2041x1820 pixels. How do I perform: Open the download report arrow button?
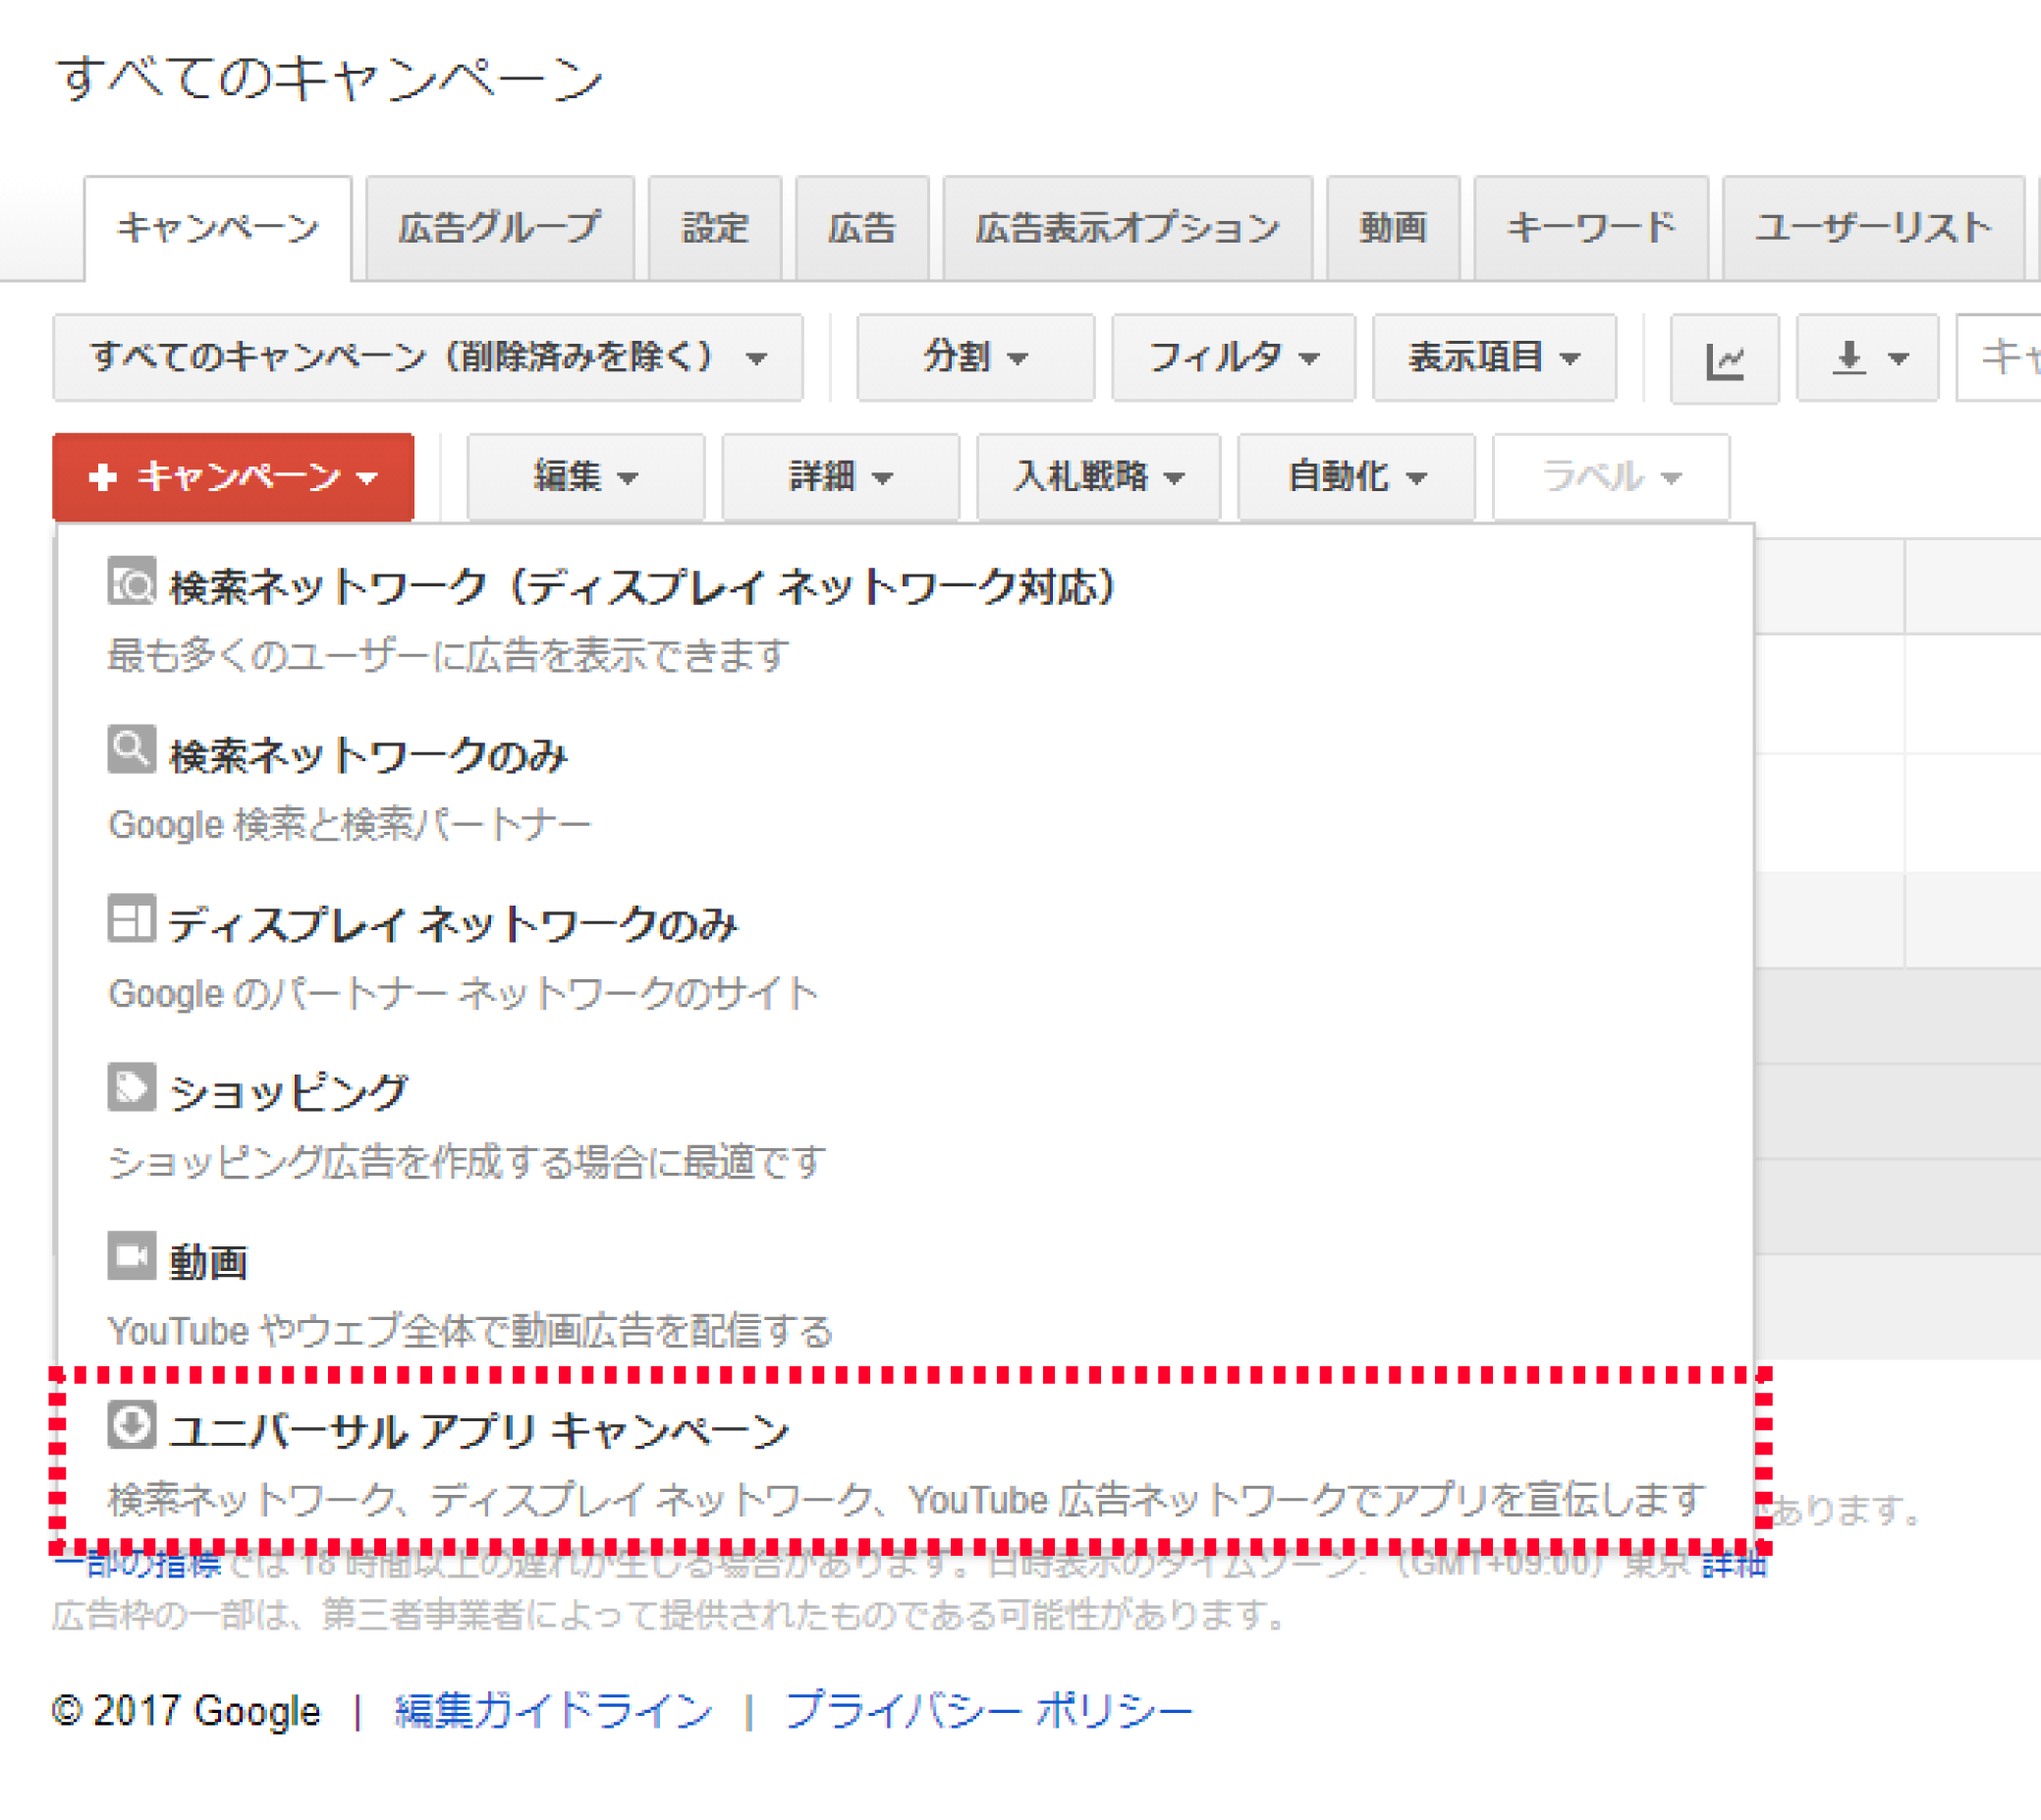pos(1867,358)
